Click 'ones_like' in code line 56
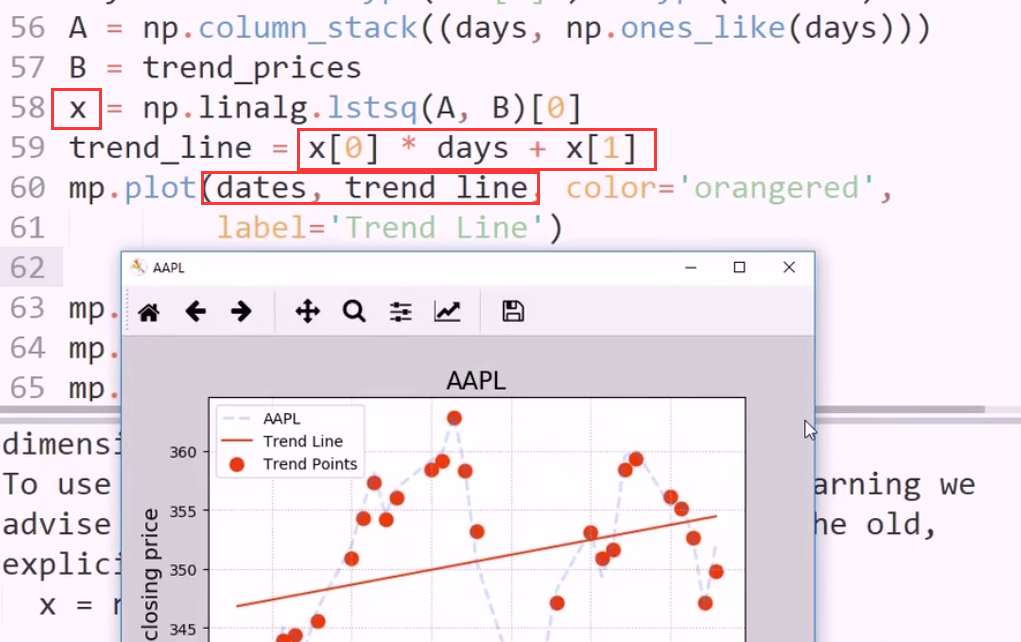Screen dimensions: 1021x642 pos(703,29)
